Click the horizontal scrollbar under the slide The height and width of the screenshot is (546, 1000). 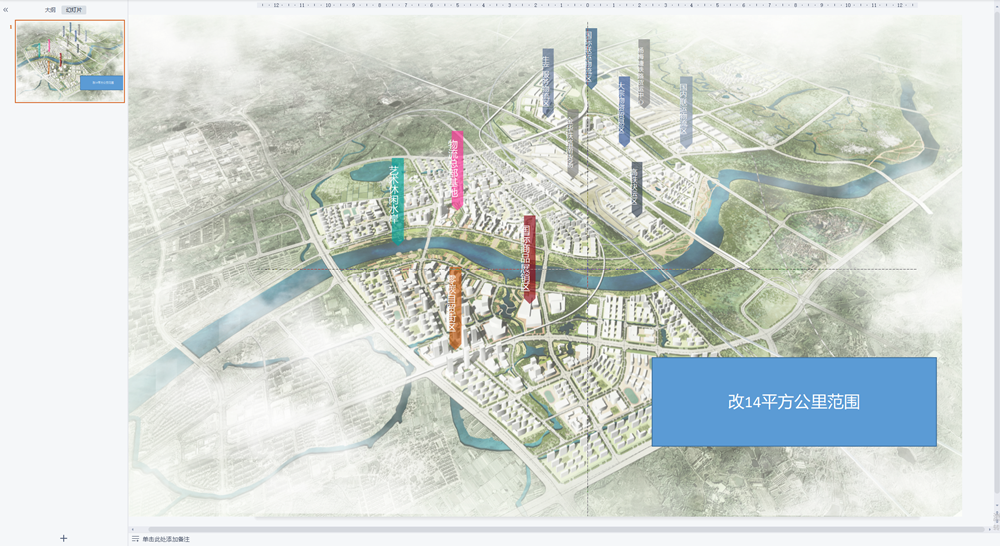pyautogui.click(x=560, y=529)
